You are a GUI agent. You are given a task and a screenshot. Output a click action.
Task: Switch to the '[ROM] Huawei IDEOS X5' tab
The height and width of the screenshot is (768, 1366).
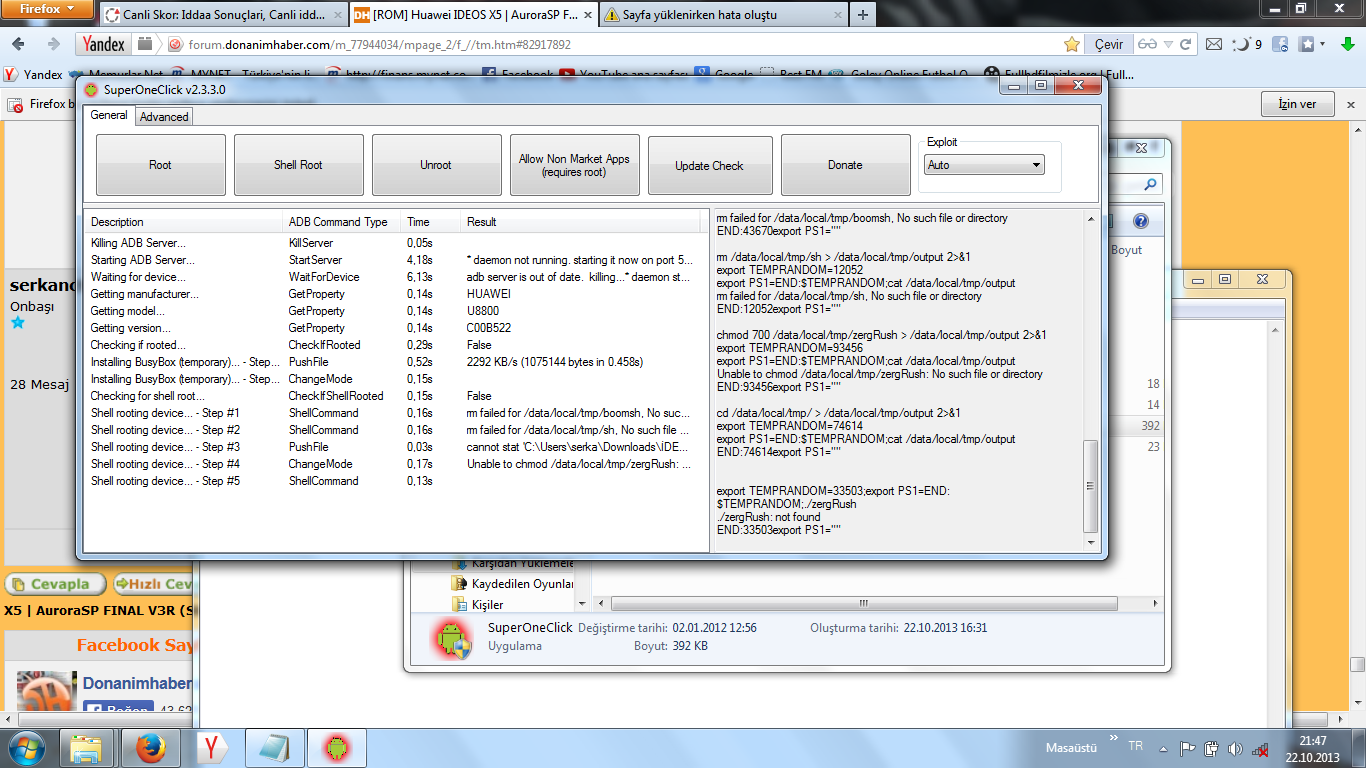(x=472, y=15)
